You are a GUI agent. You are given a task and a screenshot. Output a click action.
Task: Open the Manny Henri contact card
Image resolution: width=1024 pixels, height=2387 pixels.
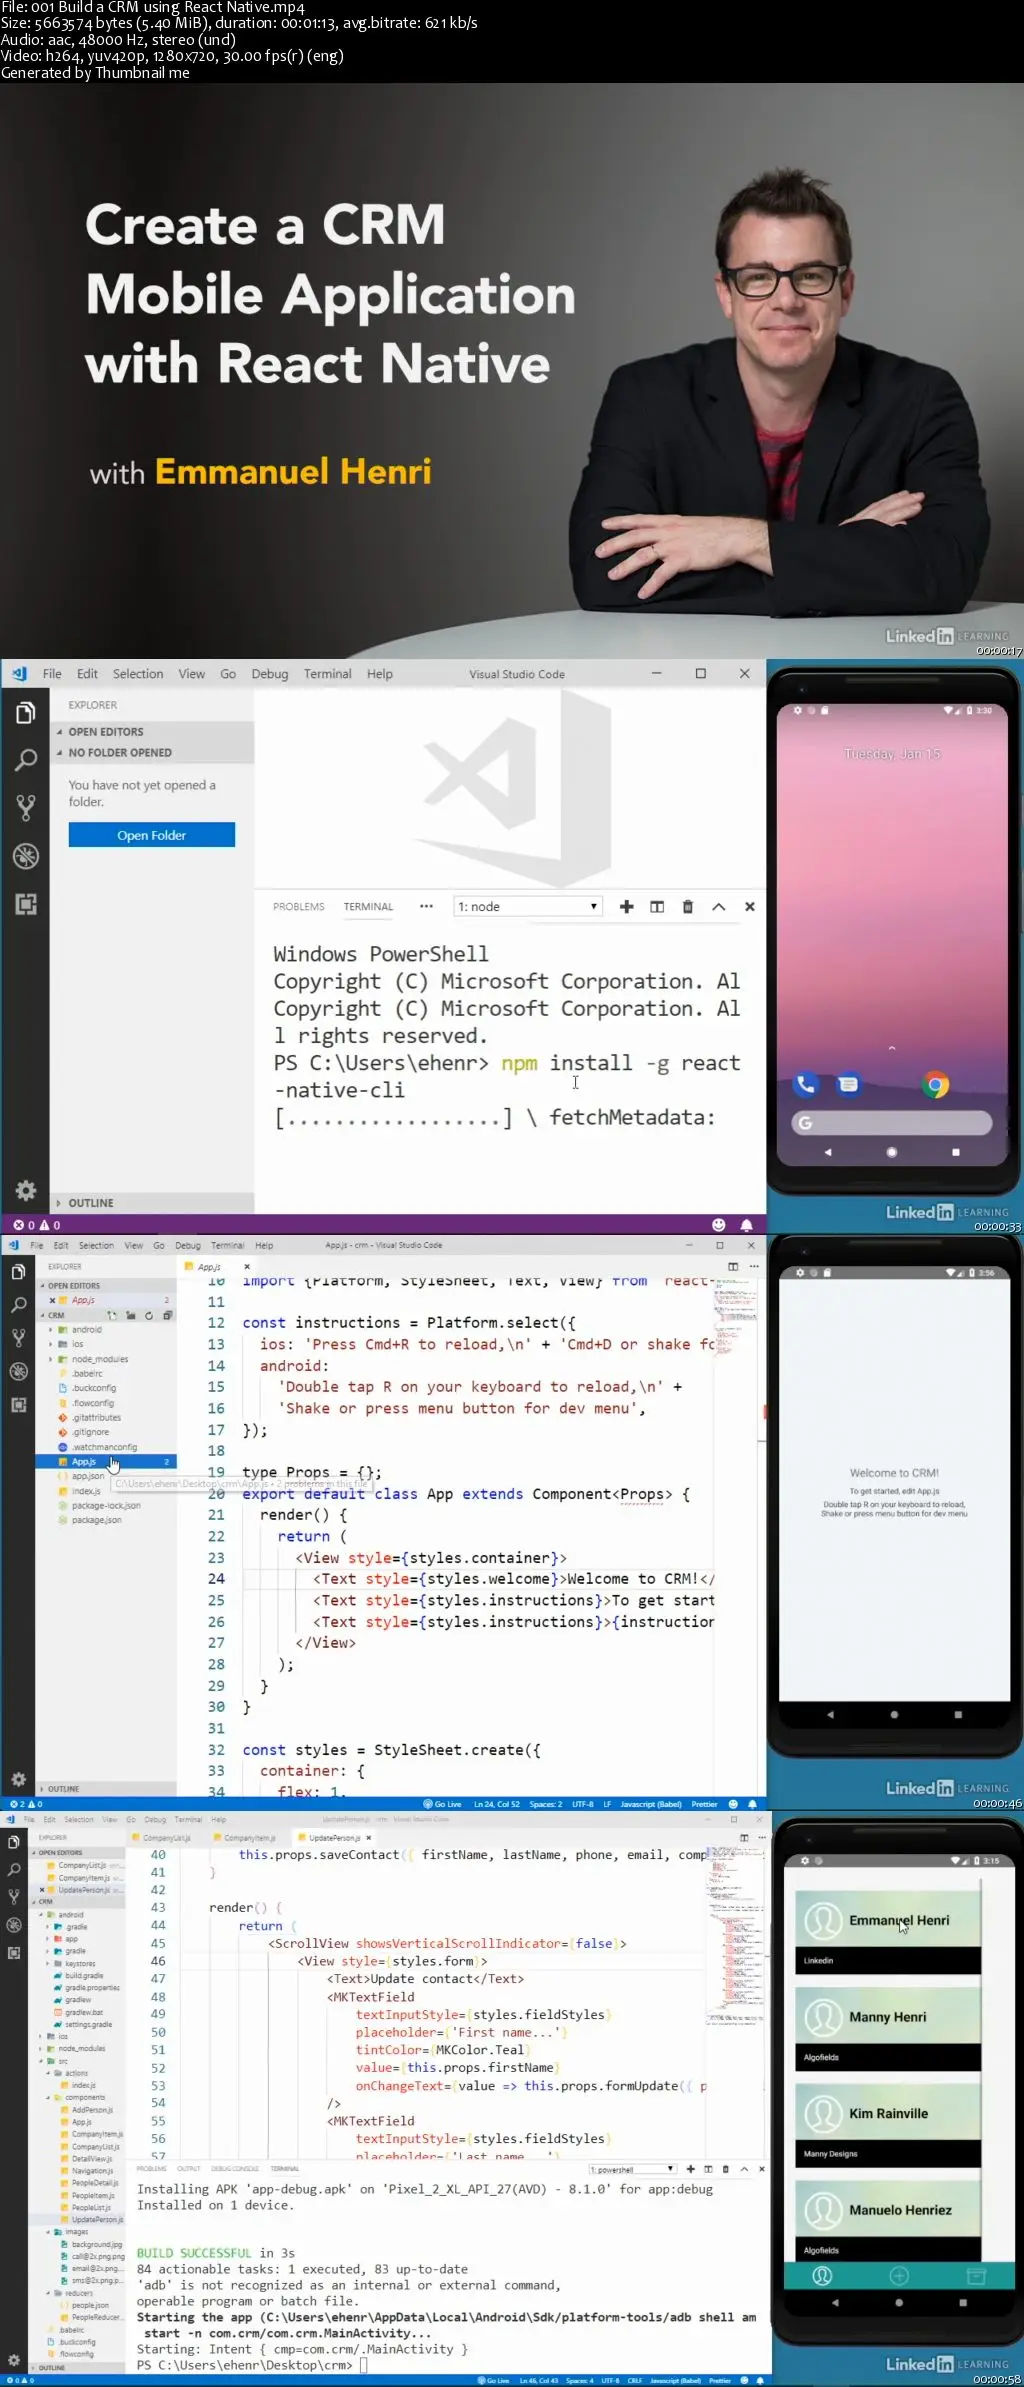click(x=888, y=2029)
